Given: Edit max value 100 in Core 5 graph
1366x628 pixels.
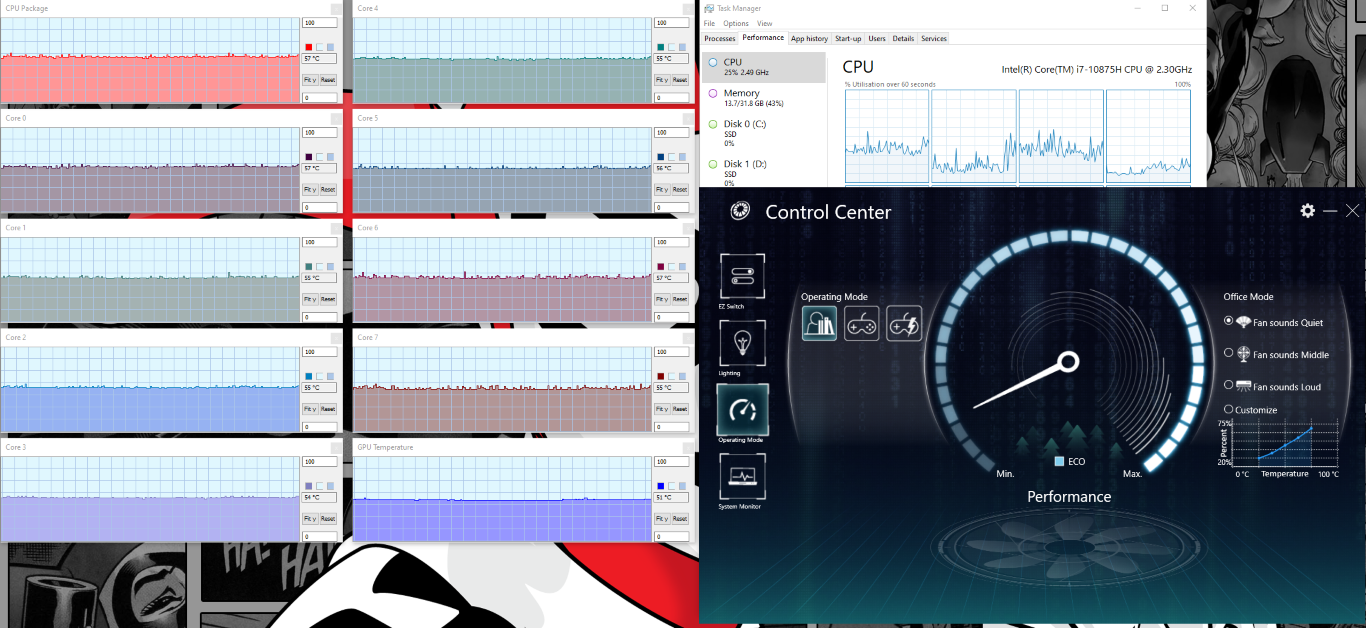Looking at the screenshot, I should tap(671, 132).
